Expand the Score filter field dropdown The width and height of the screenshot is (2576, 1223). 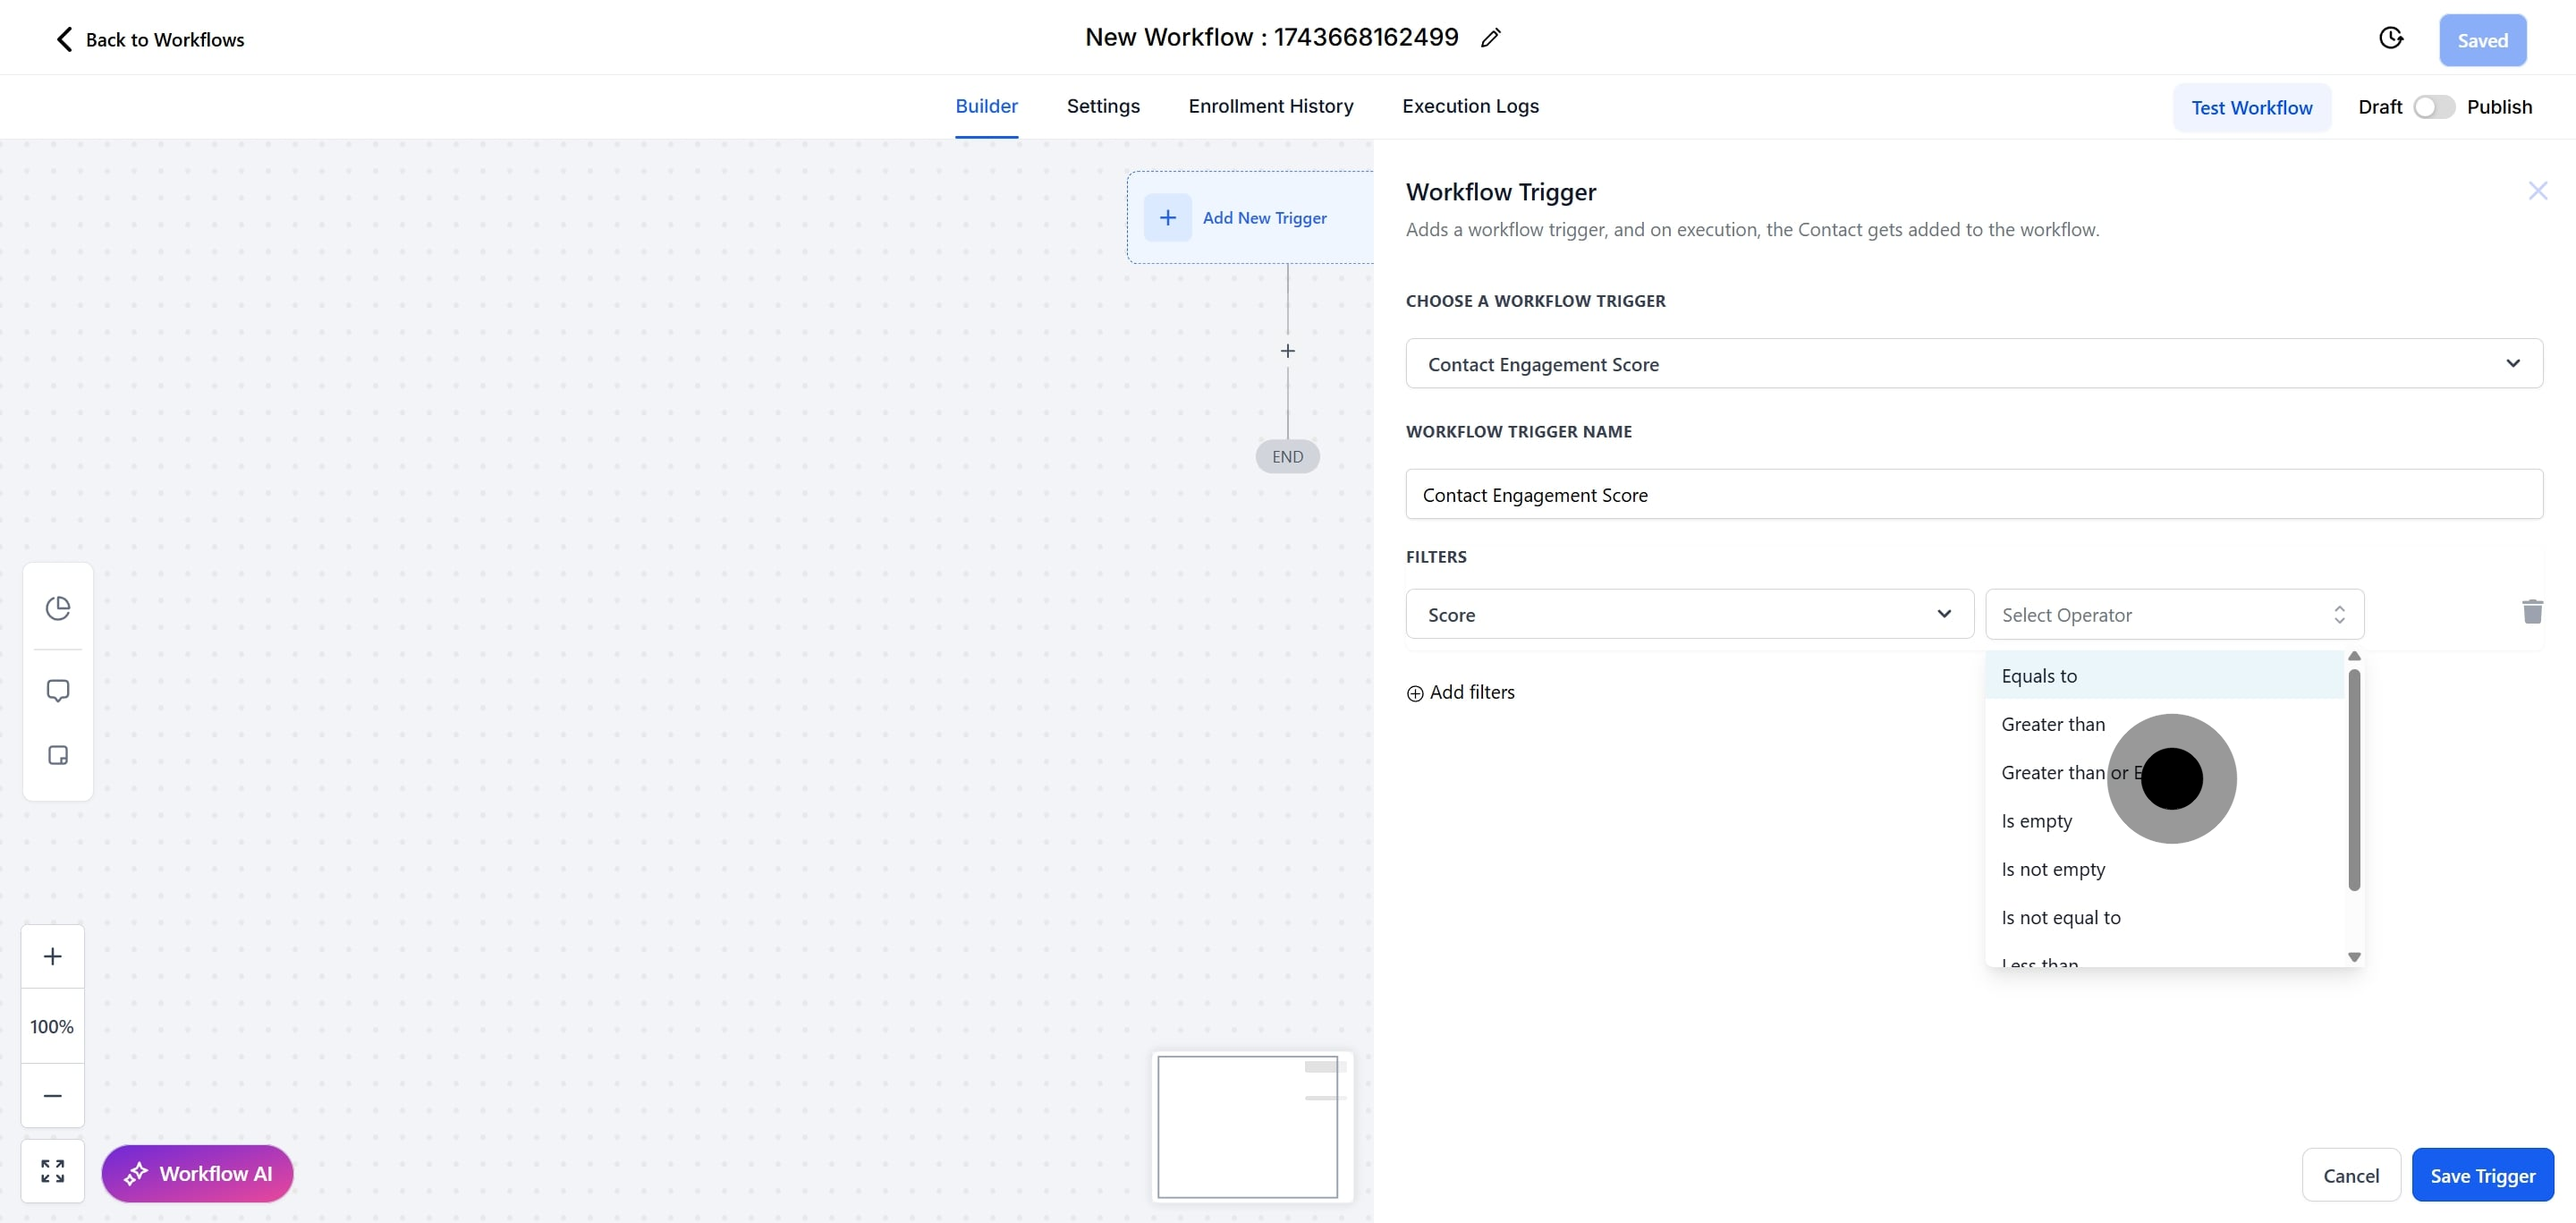(x=1689, y=614)
